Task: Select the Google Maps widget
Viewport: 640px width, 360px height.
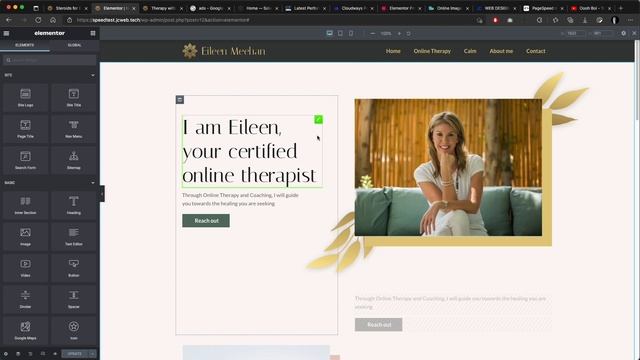Action: (x=25, y=331)
